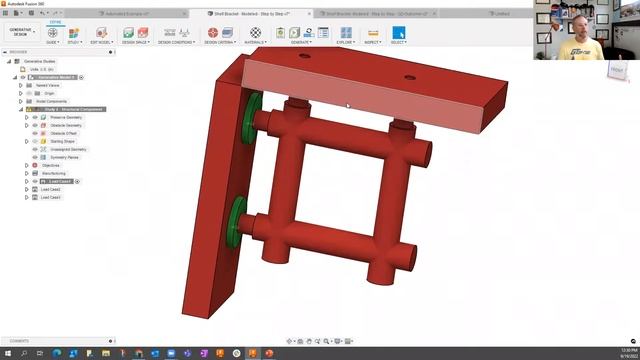Click the Structural Constraints icon

[169, 32]
